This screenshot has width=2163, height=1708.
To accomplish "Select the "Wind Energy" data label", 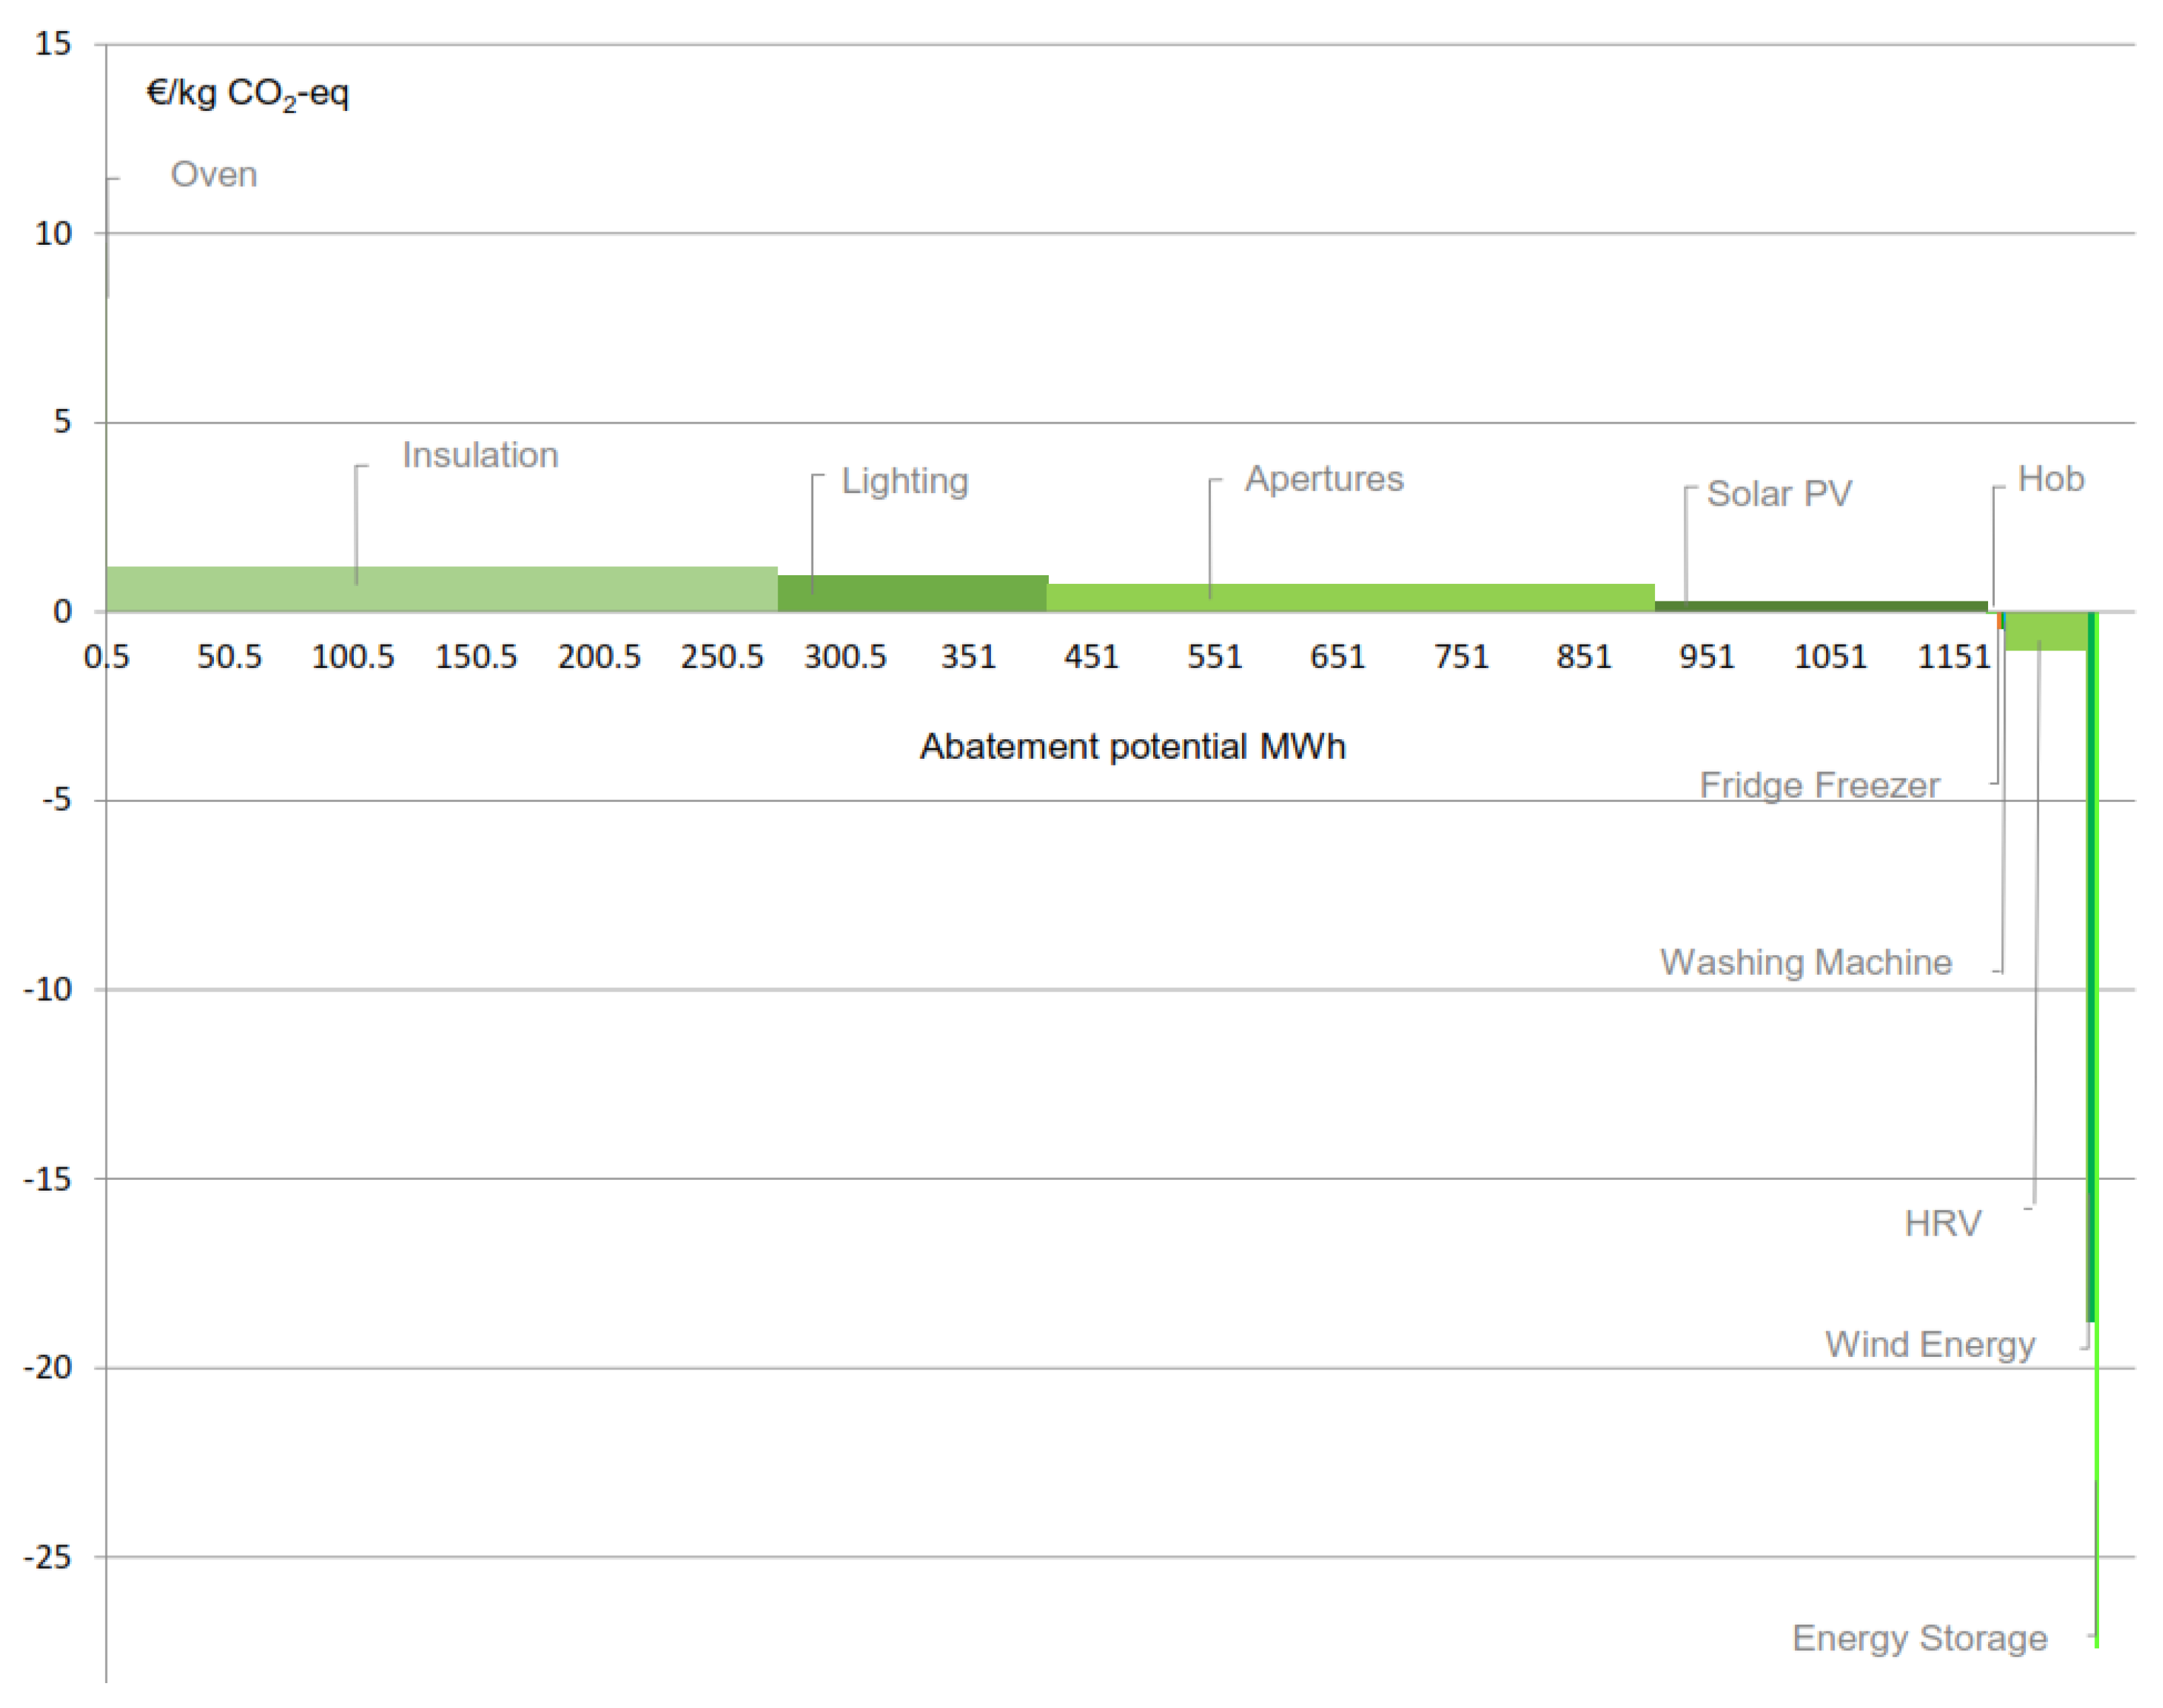I will [1929, 1344].
